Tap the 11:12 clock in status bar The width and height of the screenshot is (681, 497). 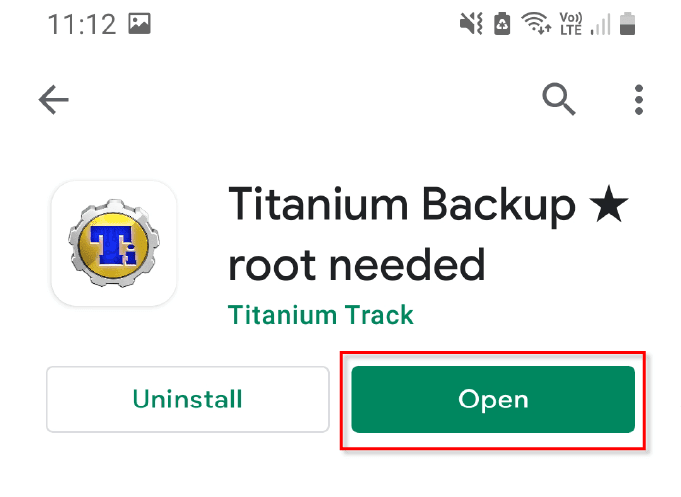(82, 24)
